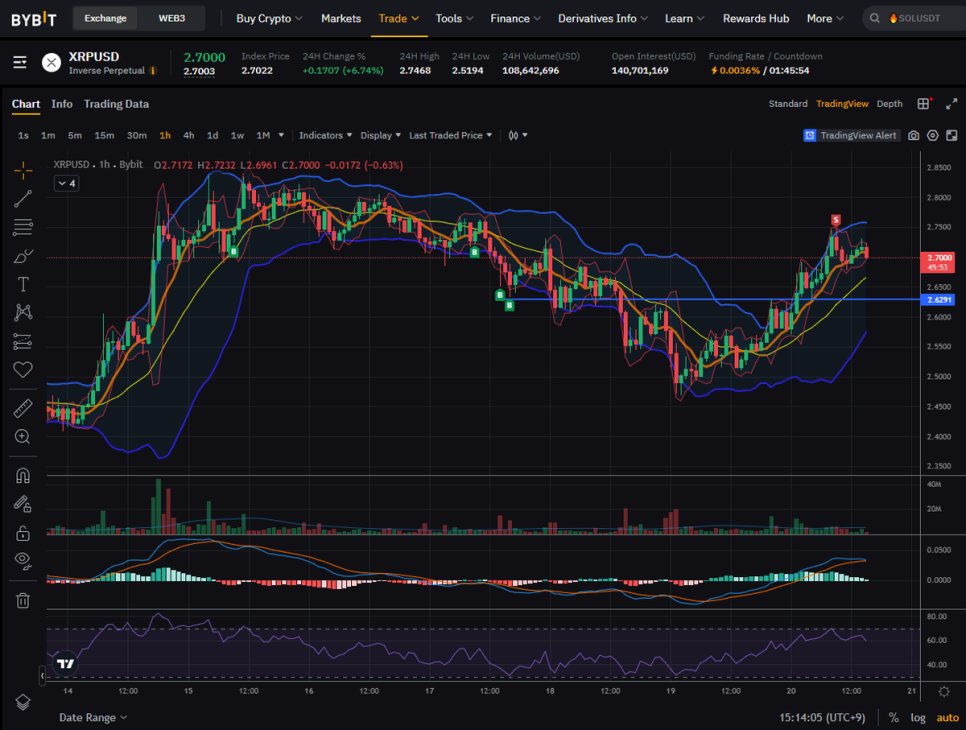Expand the chart panel with arrows icon
This screenshot has width=966, height=730.
[x=952, y=104]
